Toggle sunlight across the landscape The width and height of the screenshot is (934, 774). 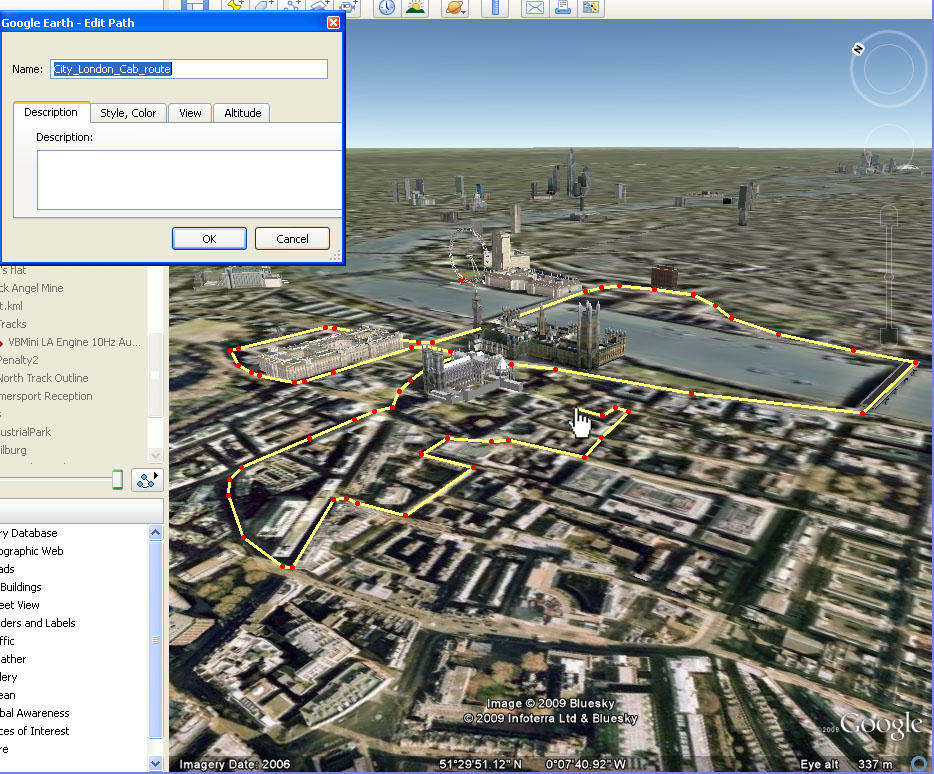[x=415, y=7]
